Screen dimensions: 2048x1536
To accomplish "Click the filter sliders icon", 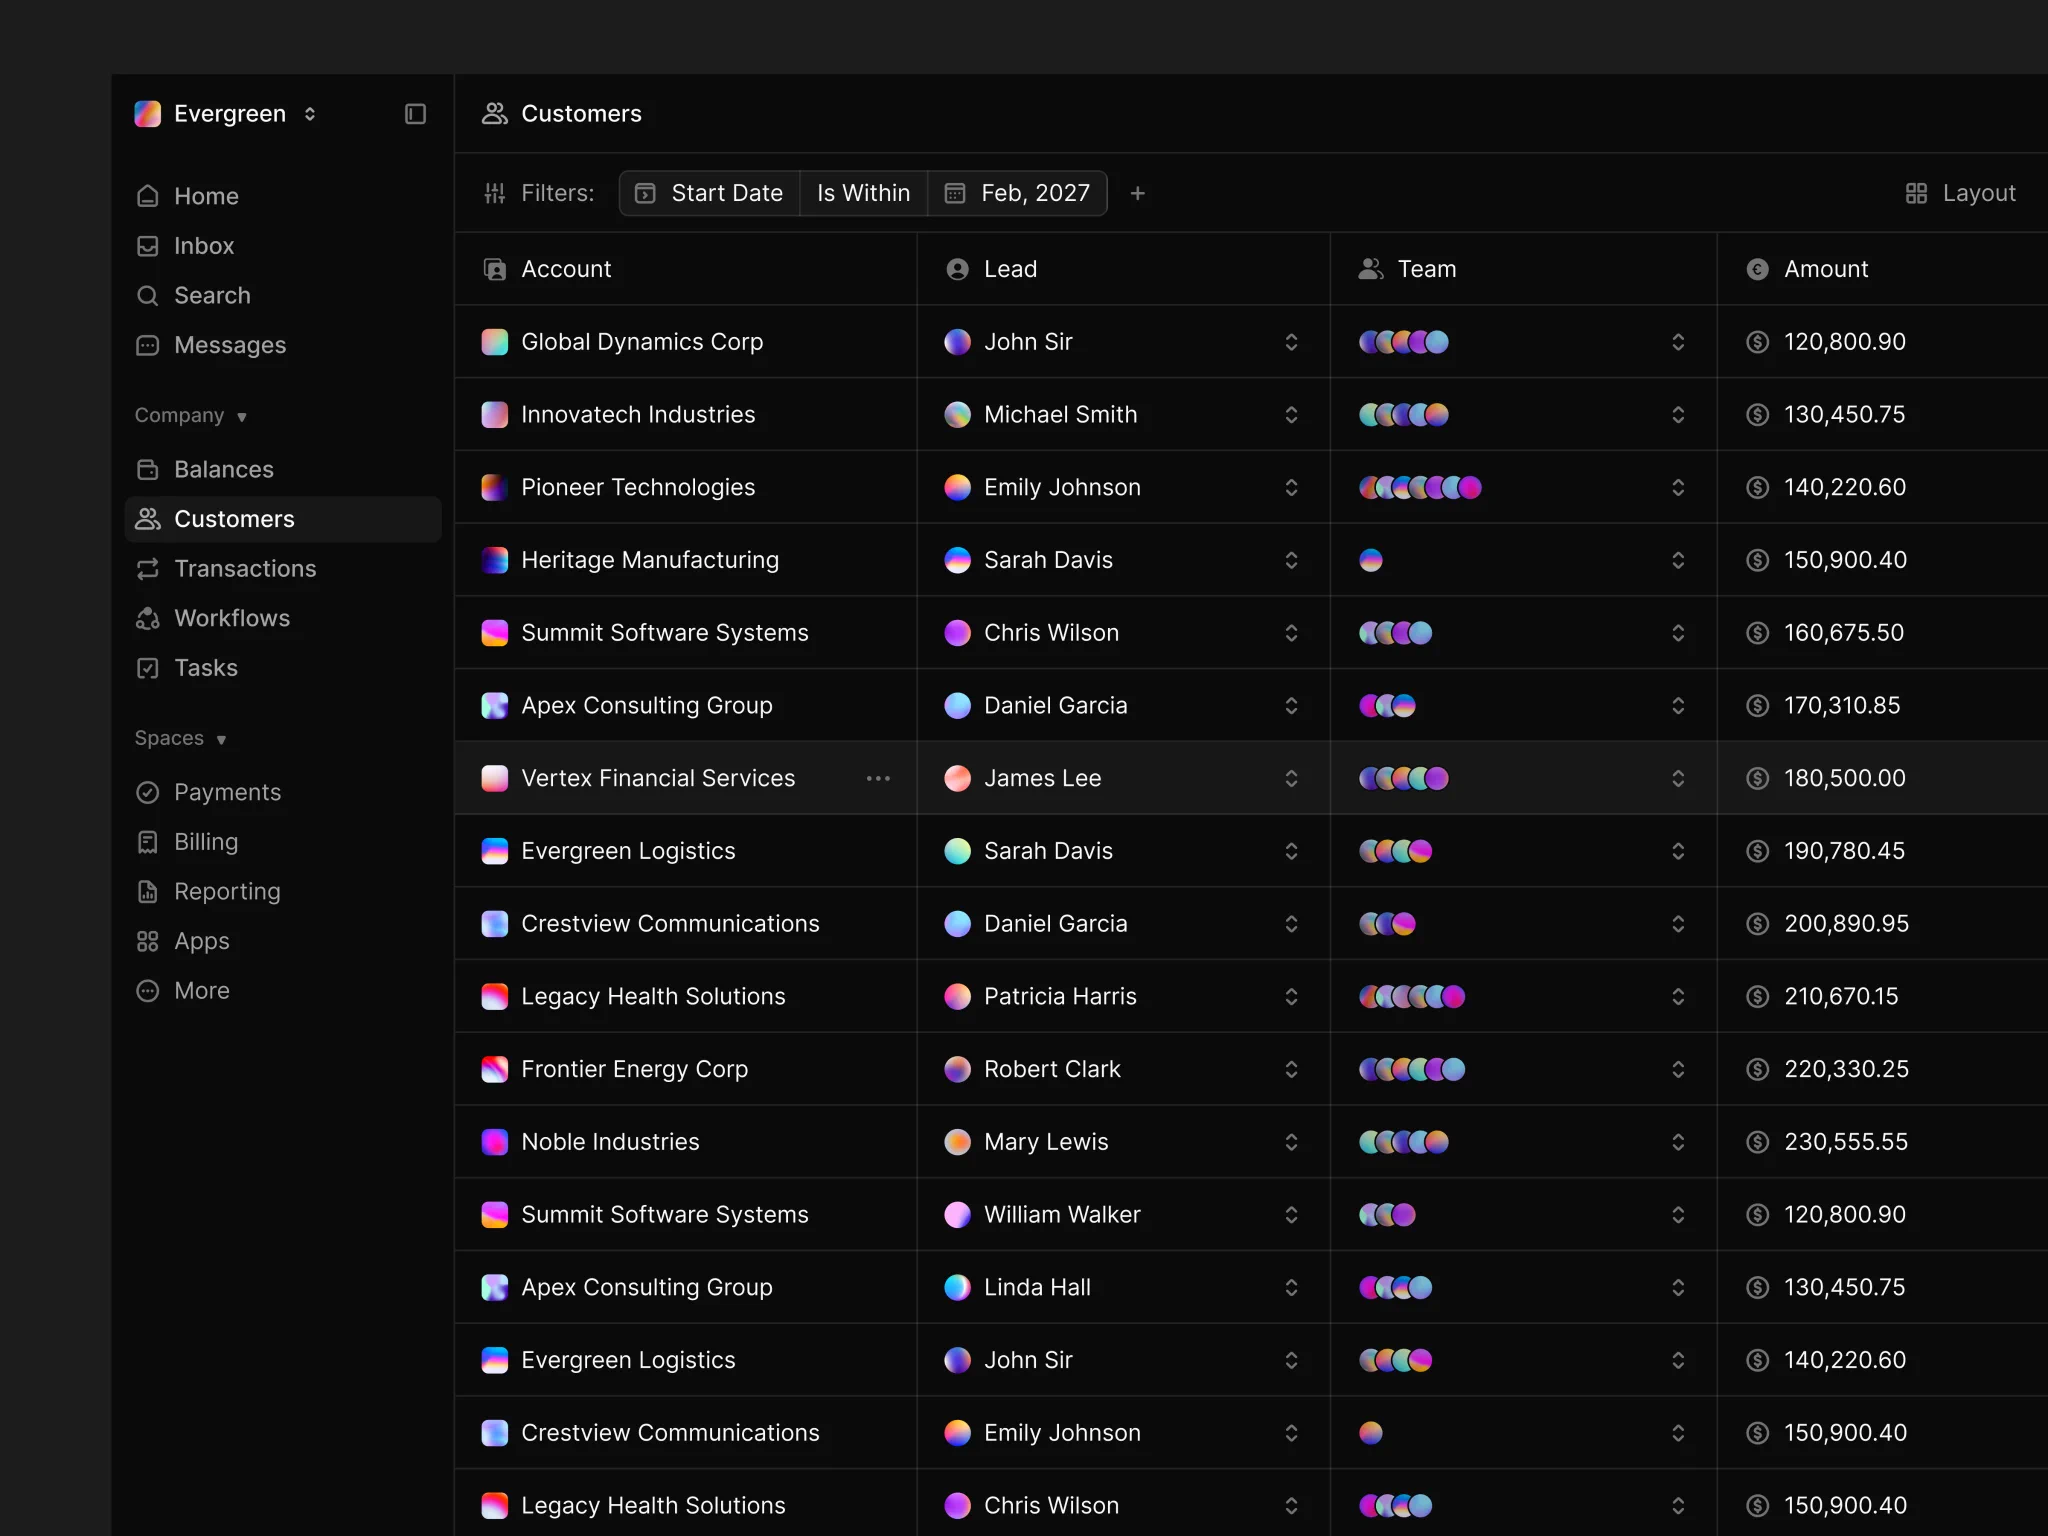I will tap(495, 193).
